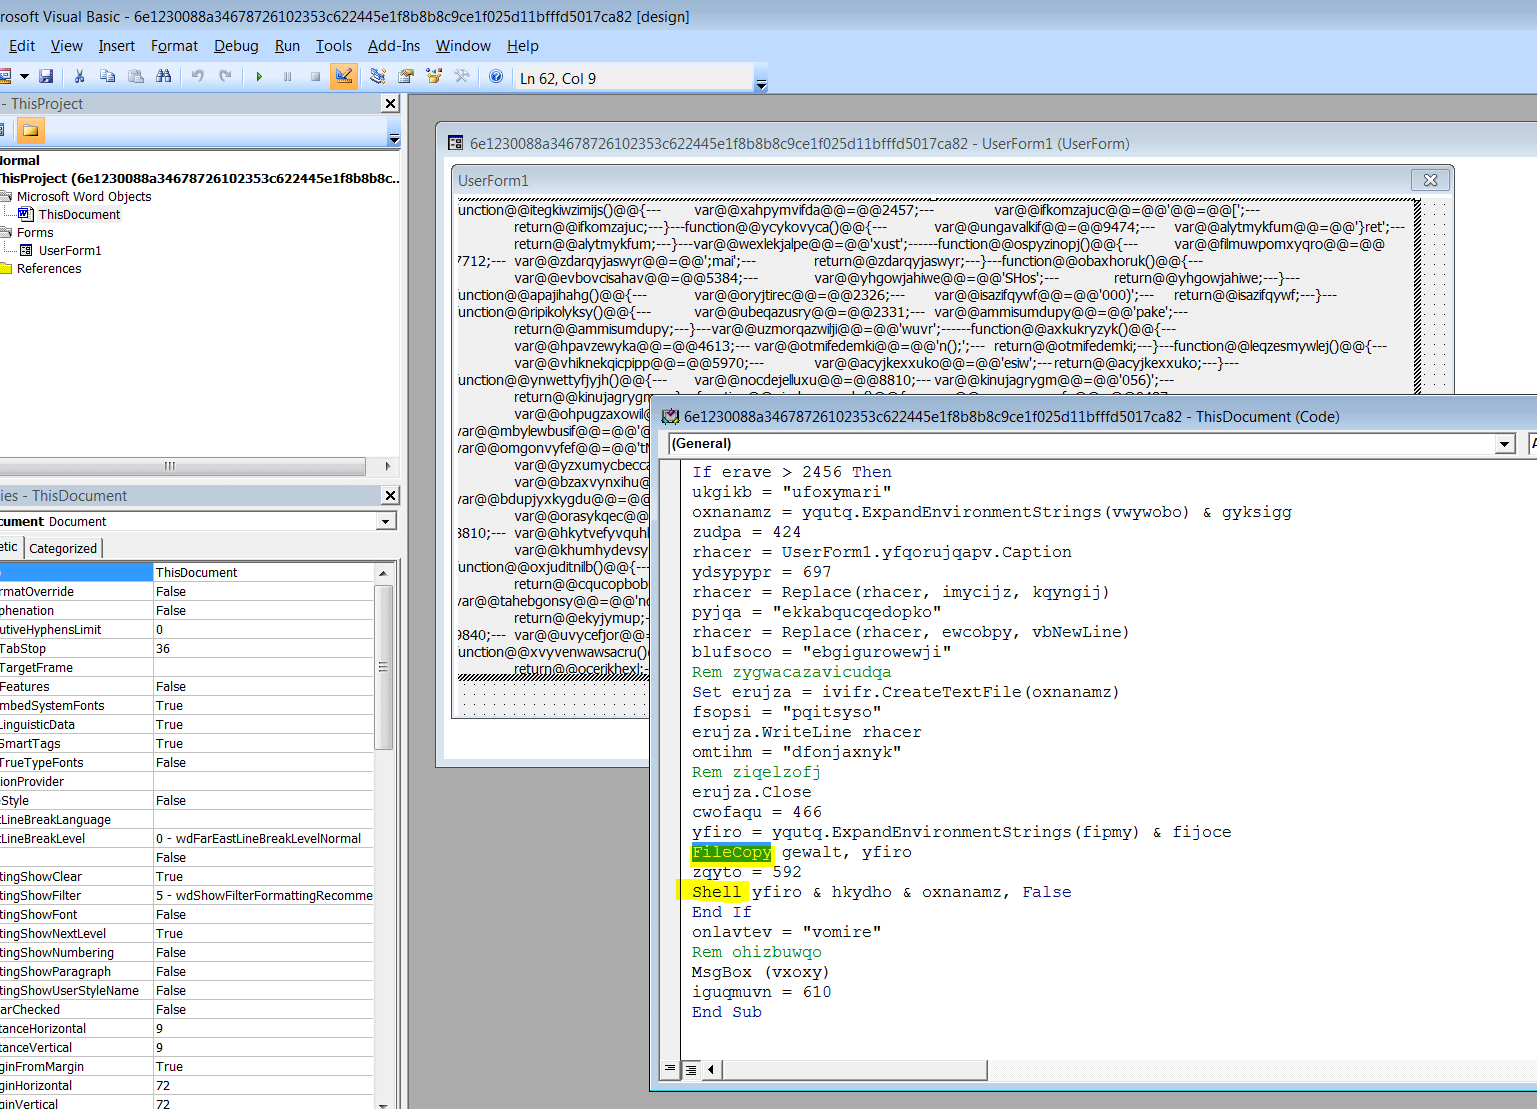
Task: Click the Paste clipboard icon
Action: tap(136, 76)
